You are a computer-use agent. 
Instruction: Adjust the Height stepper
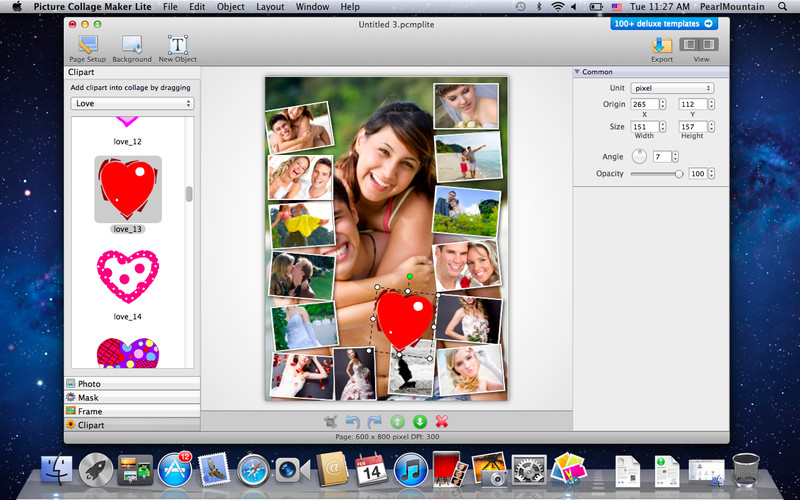tap(711, 127)
